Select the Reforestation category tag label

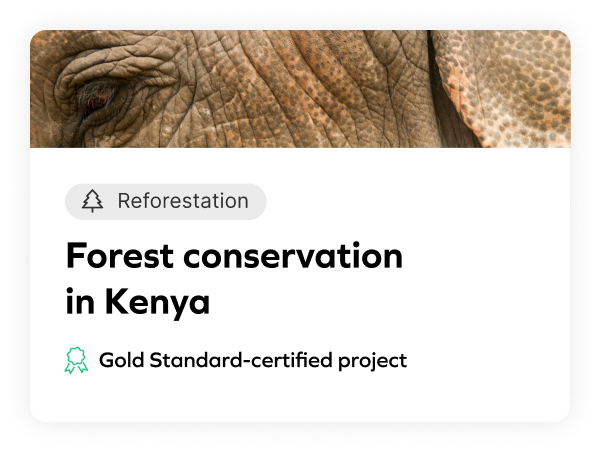pyautogui.click(x=182, y=201)
